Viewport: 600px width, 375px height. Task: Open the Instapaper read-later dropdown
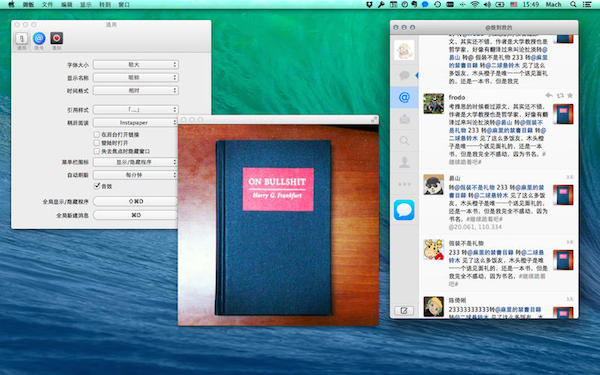coord(135,122)
